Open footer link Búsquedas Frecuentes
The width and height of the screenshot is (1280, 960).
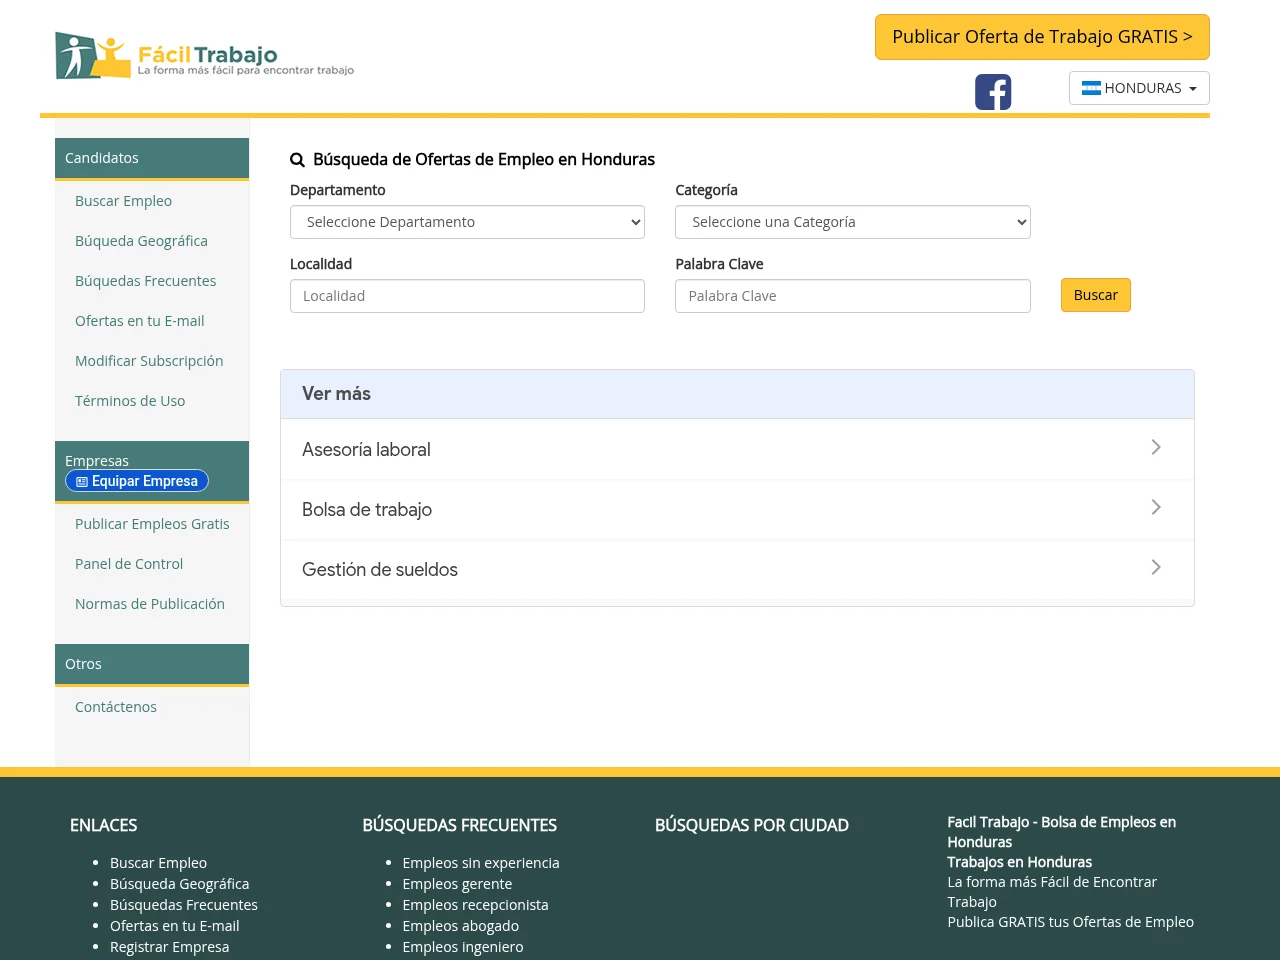[184, 905]
